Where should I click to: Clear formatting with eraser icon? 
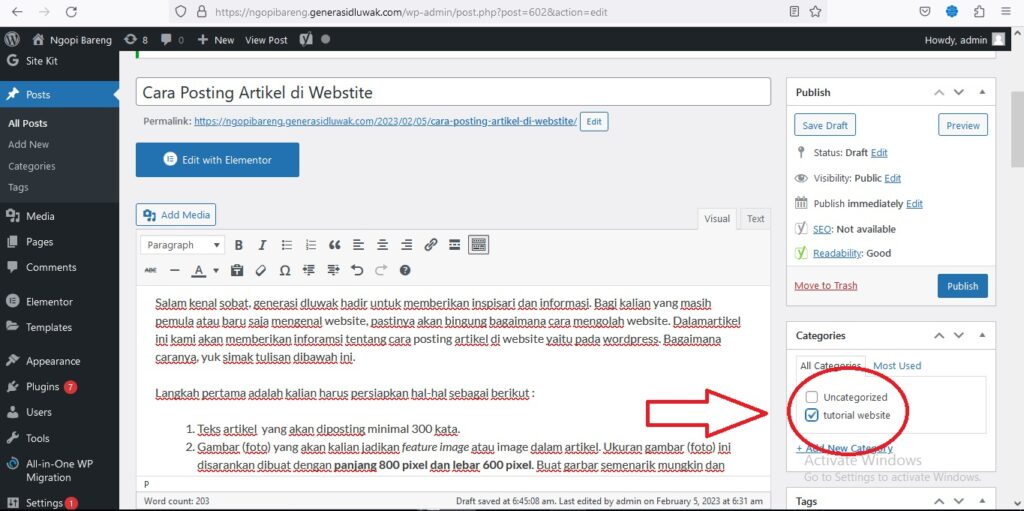coord(261,270)
